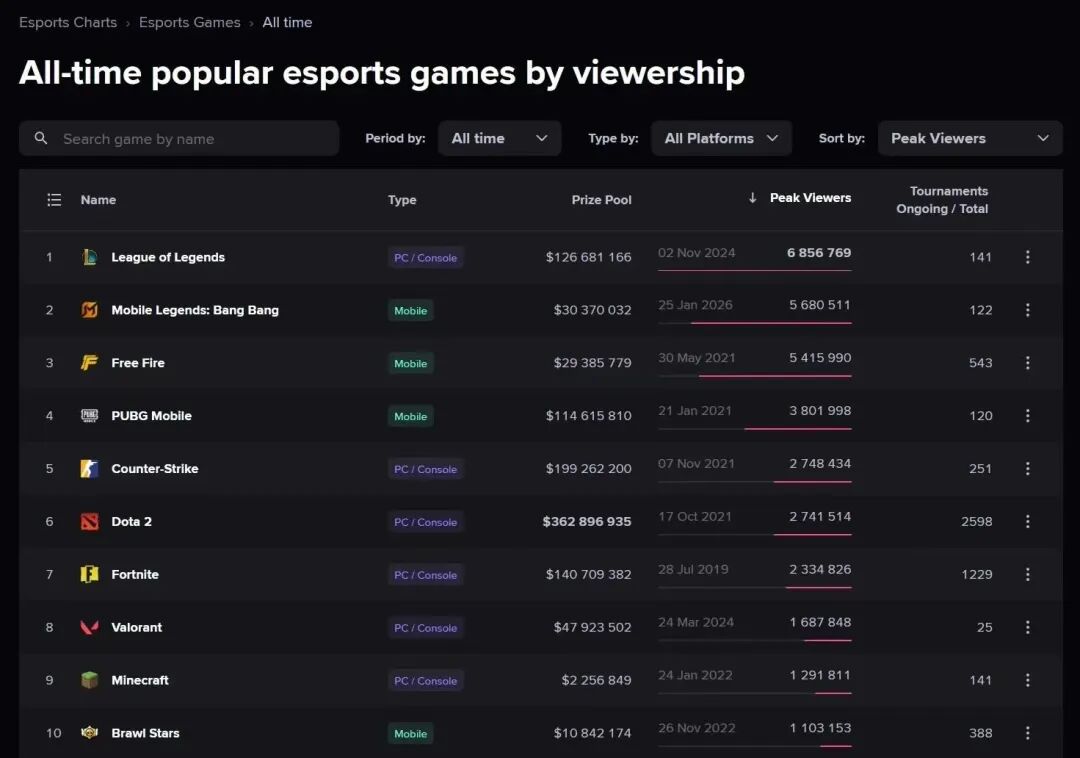The height and width of the screenshot is (758, 1080).
Task: Click the Mobile type tag for Brawl Stars
Action: pos(411,734)
